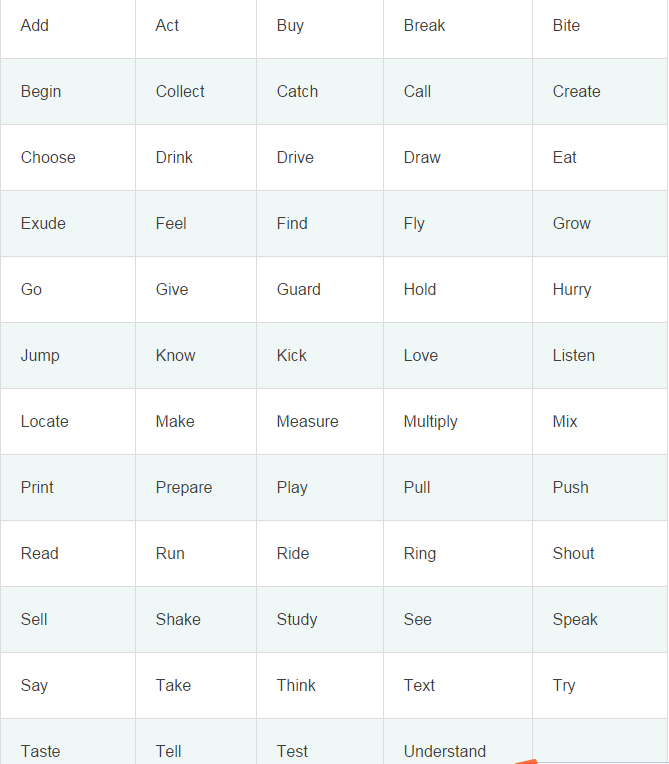Screen dimensions: 669x764
Task: Click the word Create
Action: (x=576, y=92)
